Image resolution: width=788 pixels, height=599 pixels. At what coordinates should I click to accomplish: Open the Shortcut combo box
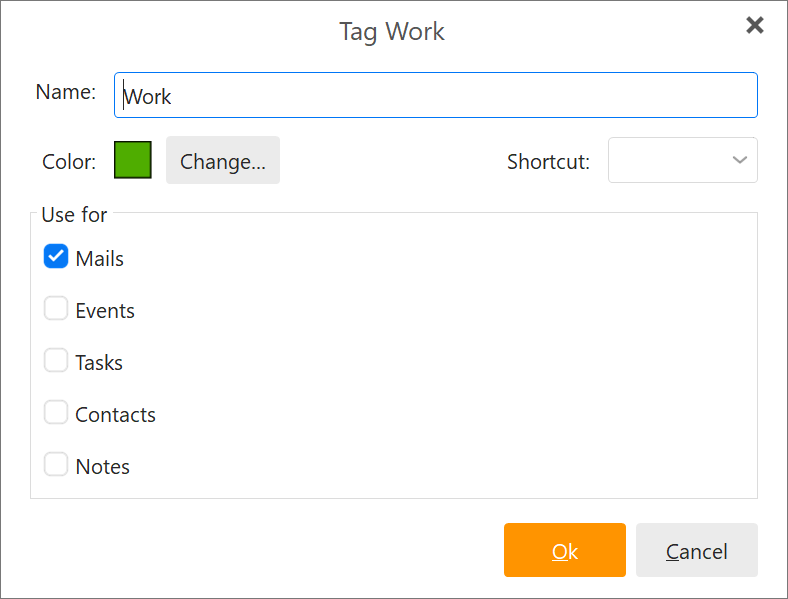pyautogui.click(x=682, y=160)
